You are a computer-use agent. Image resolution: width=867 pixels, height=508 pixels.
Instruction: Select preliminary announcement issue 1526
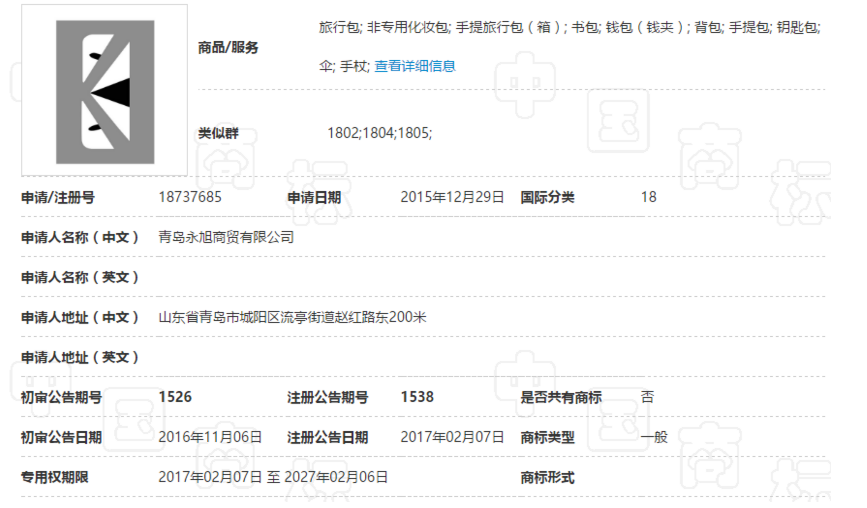click(175, 397)
